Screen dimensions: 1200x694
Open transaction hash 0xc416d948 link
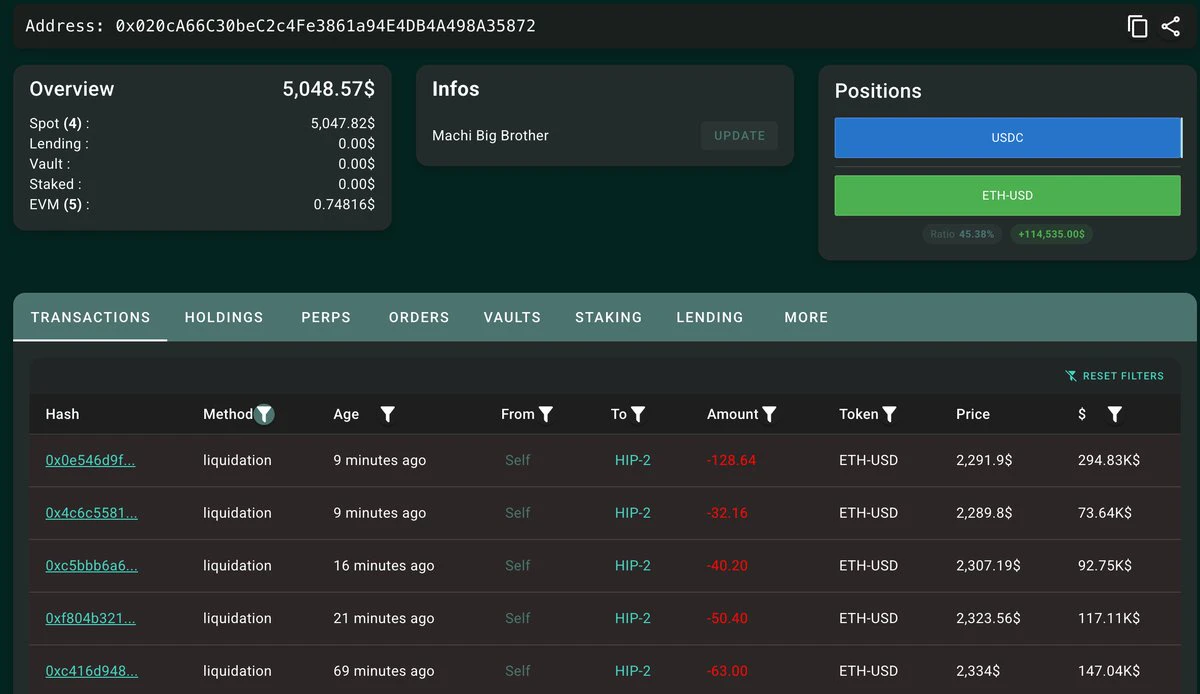pyautogui.click(x=91, y=671)
